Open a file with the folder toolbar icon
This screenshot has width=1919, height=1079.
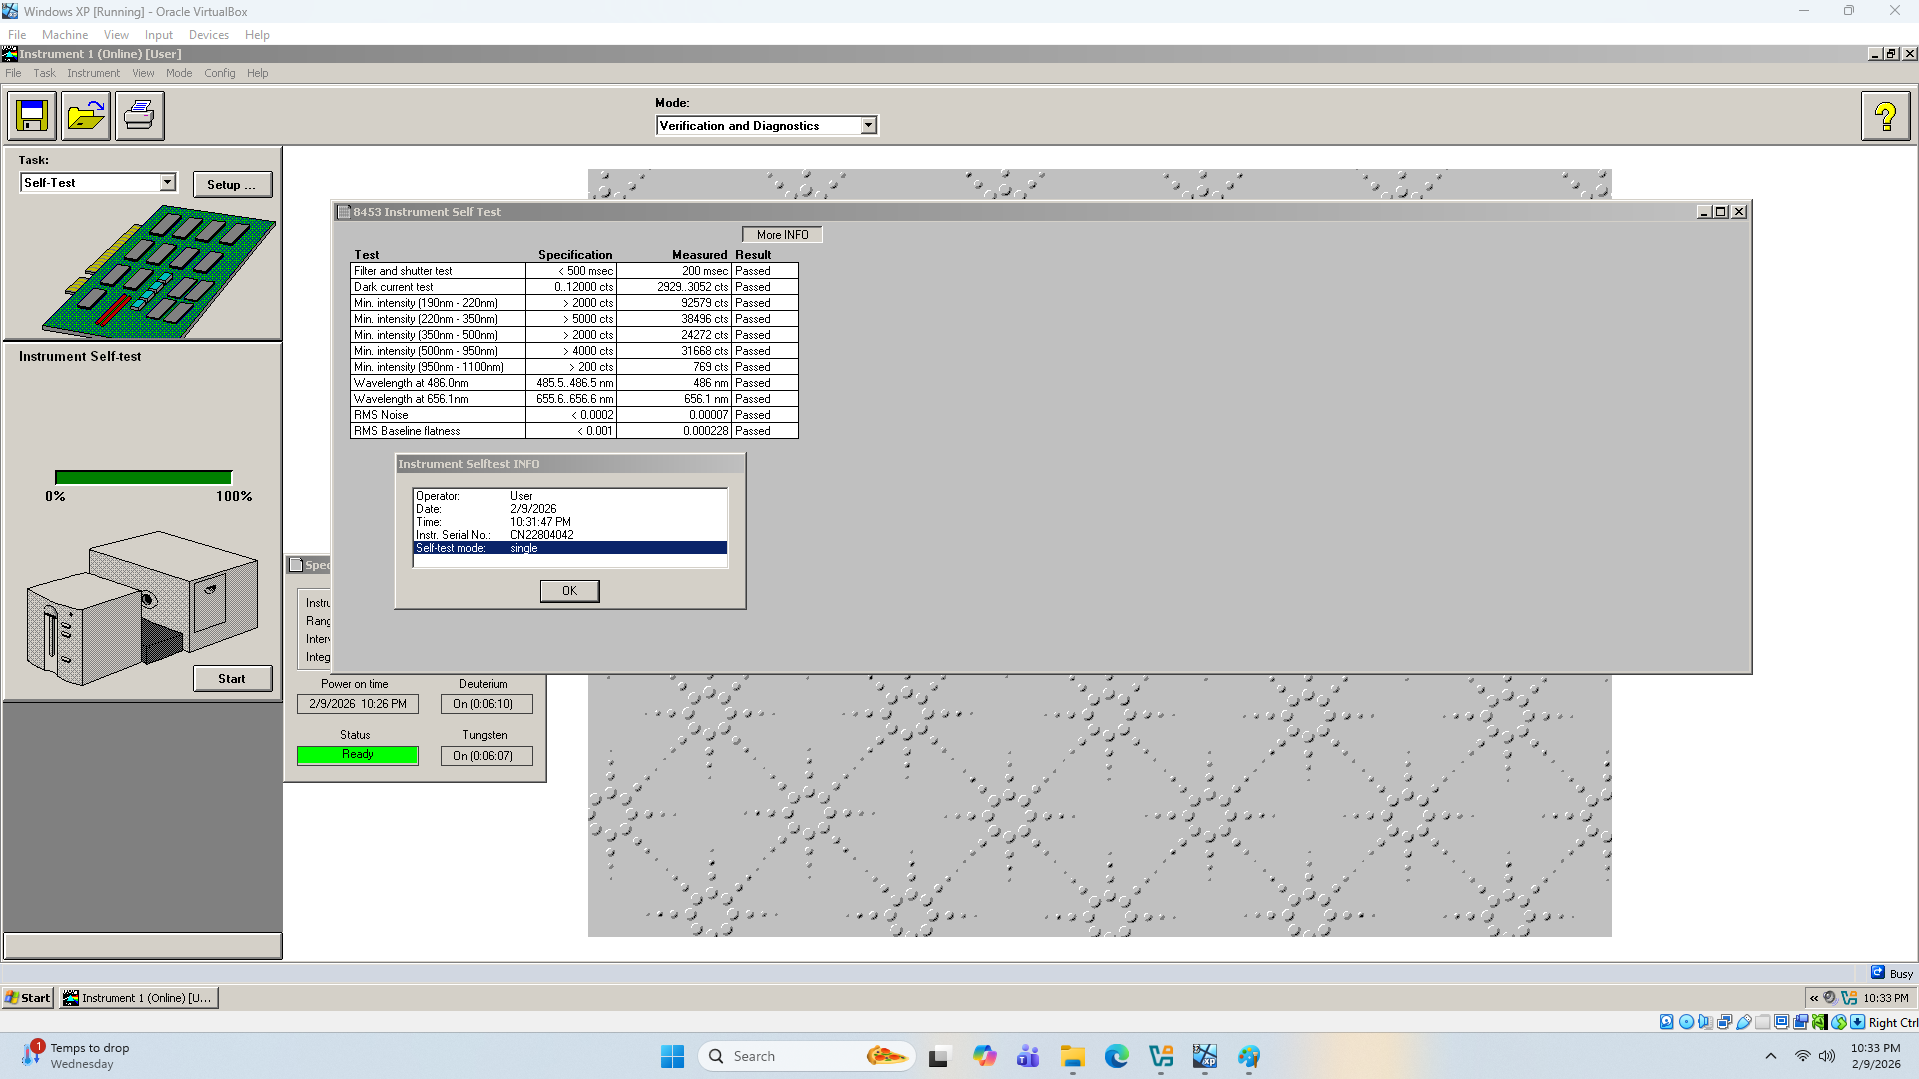click(x=86, y=116)
